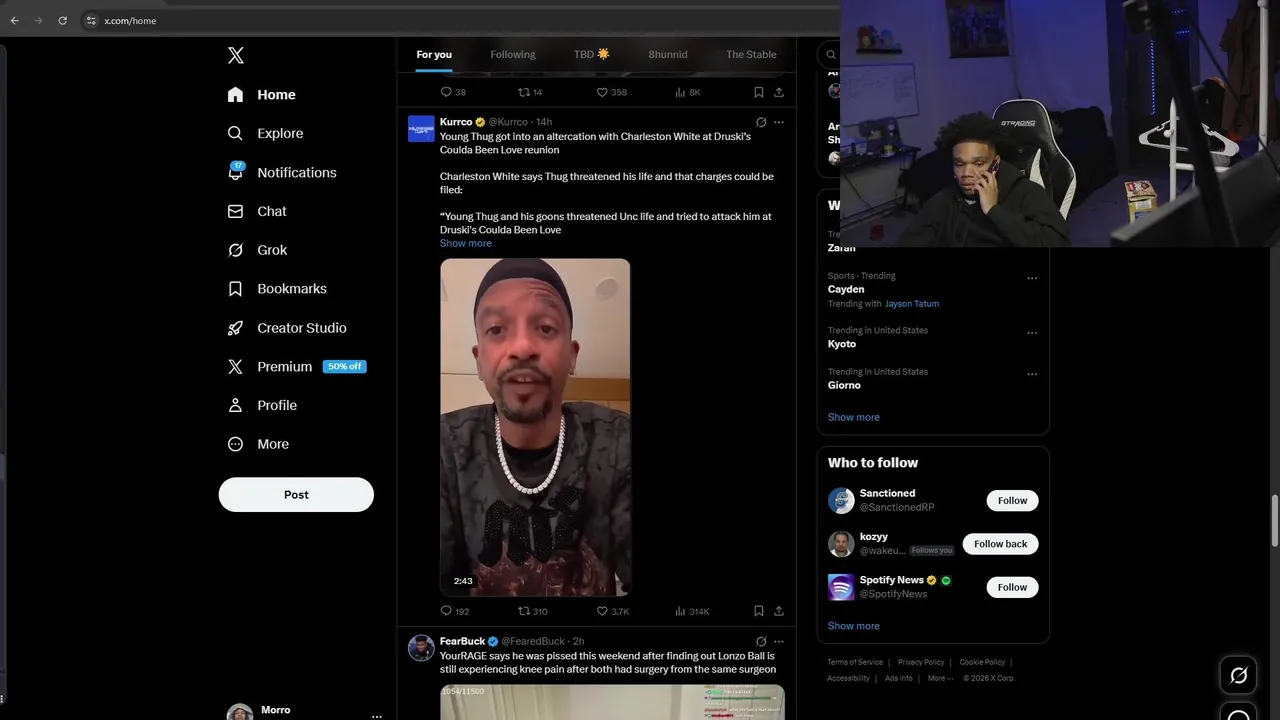Screen dimensions: 1280x720
Task: Repost the Kurrco post
Action: pyautogui.click(x=524, y=611)
